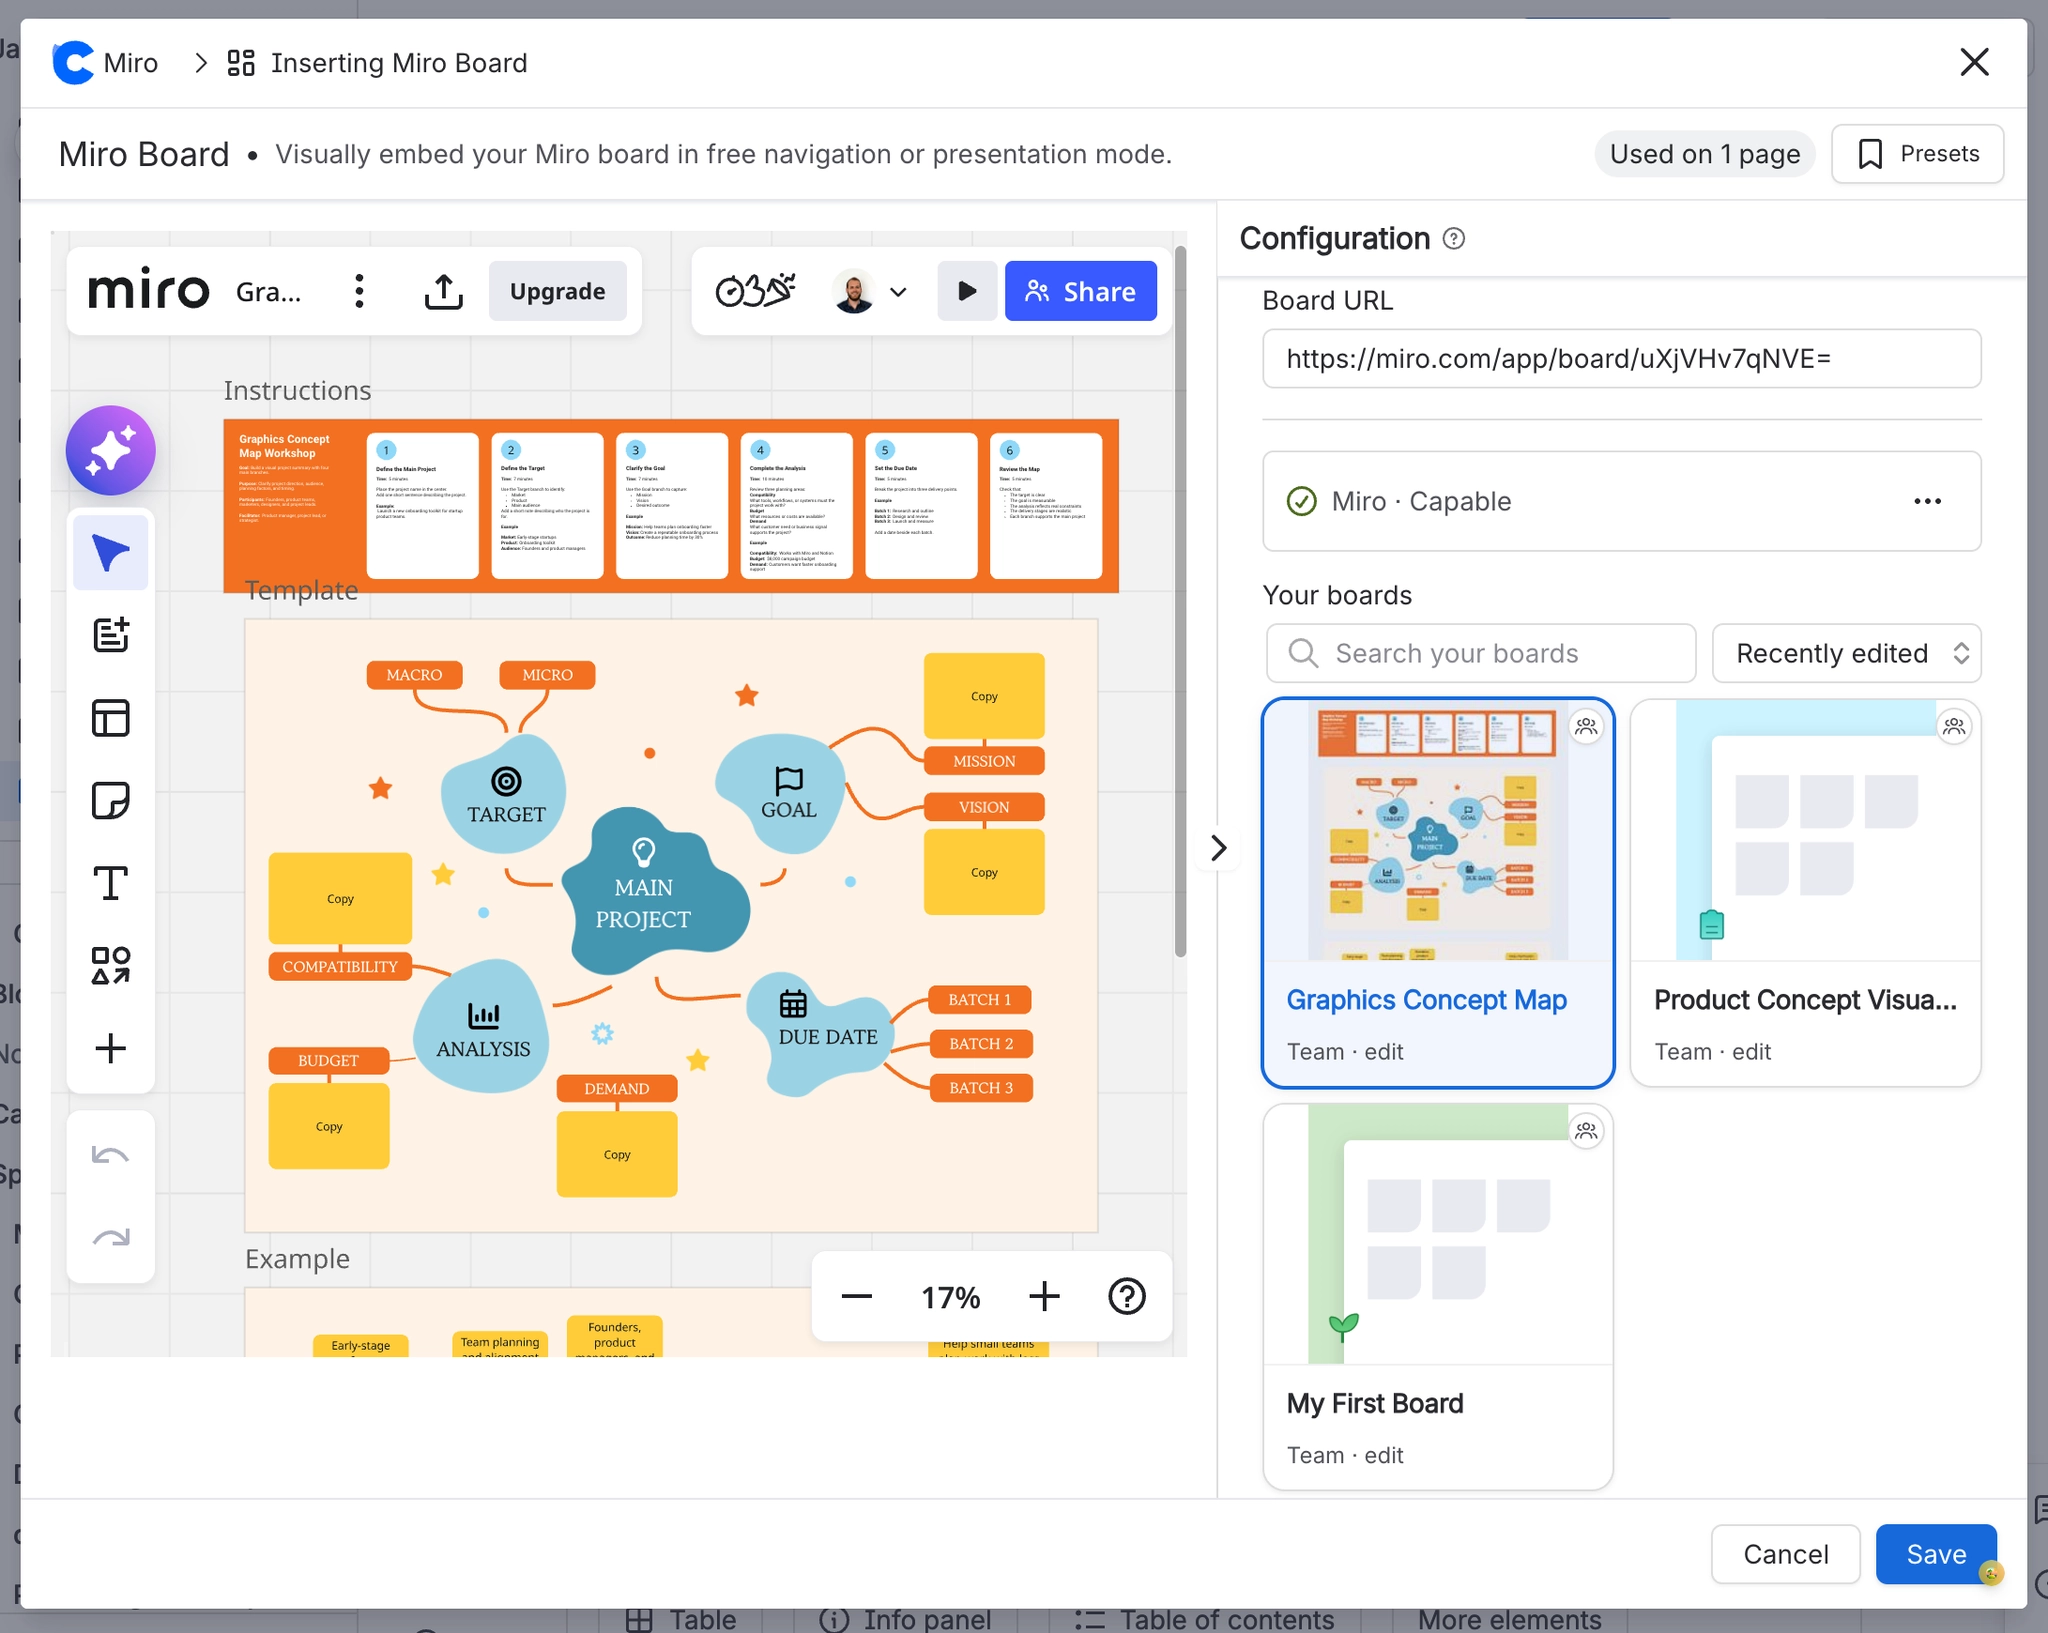Open the Presets button
The width and height of the screenshot is (2048, 1633).
coord(1917,154)
